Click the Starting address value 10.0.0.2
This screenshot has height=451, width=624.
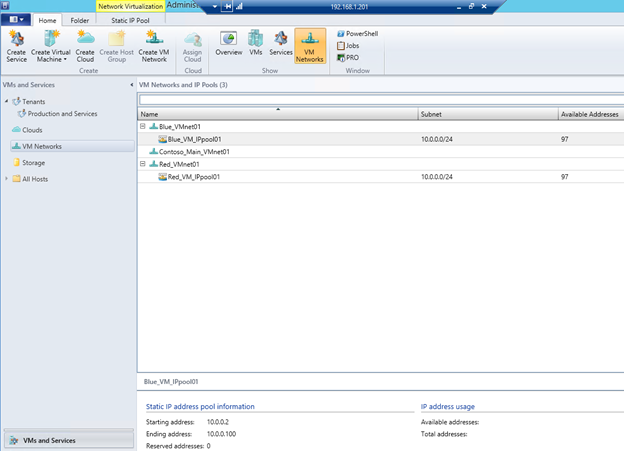click(x=218, y=422)
